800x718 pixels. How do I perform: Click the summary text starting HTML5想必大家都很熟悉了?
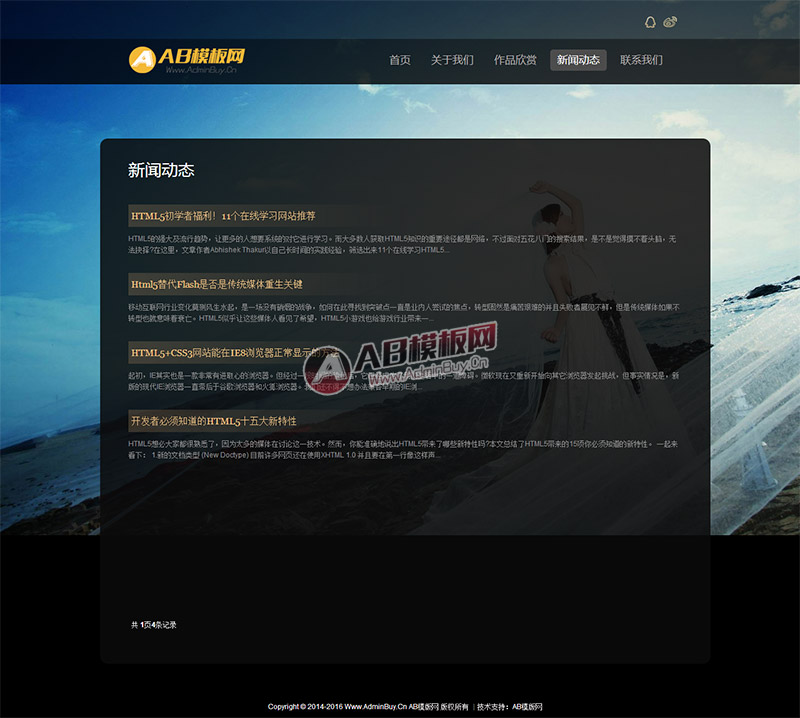[403, 450]
